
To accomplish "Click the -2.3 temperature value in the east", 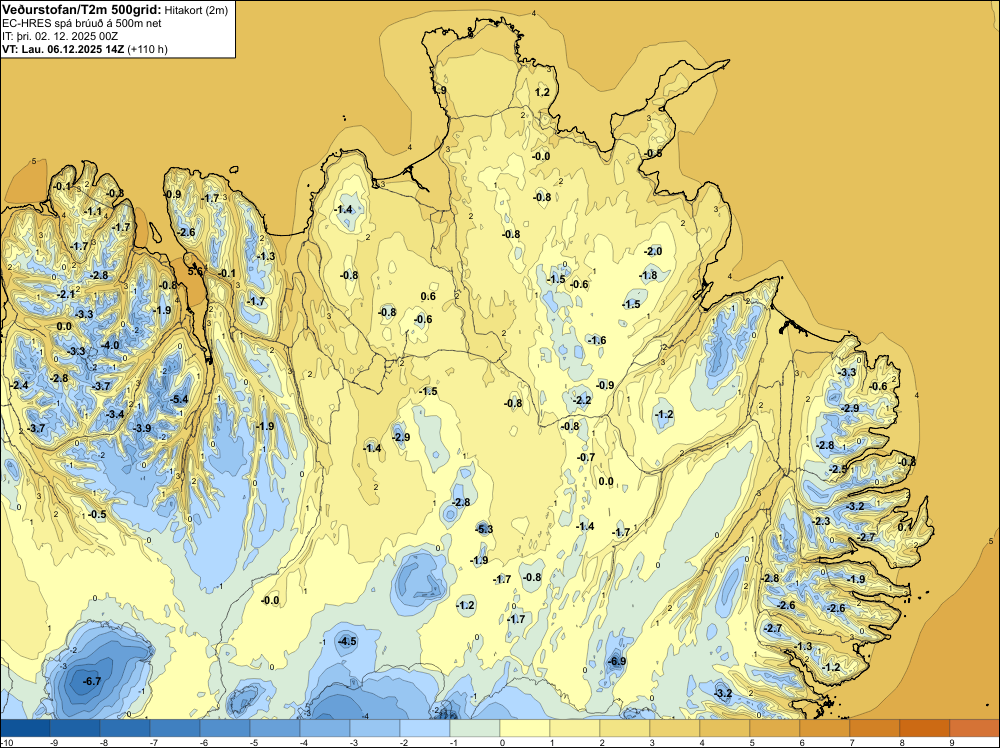I will [822, 521].
